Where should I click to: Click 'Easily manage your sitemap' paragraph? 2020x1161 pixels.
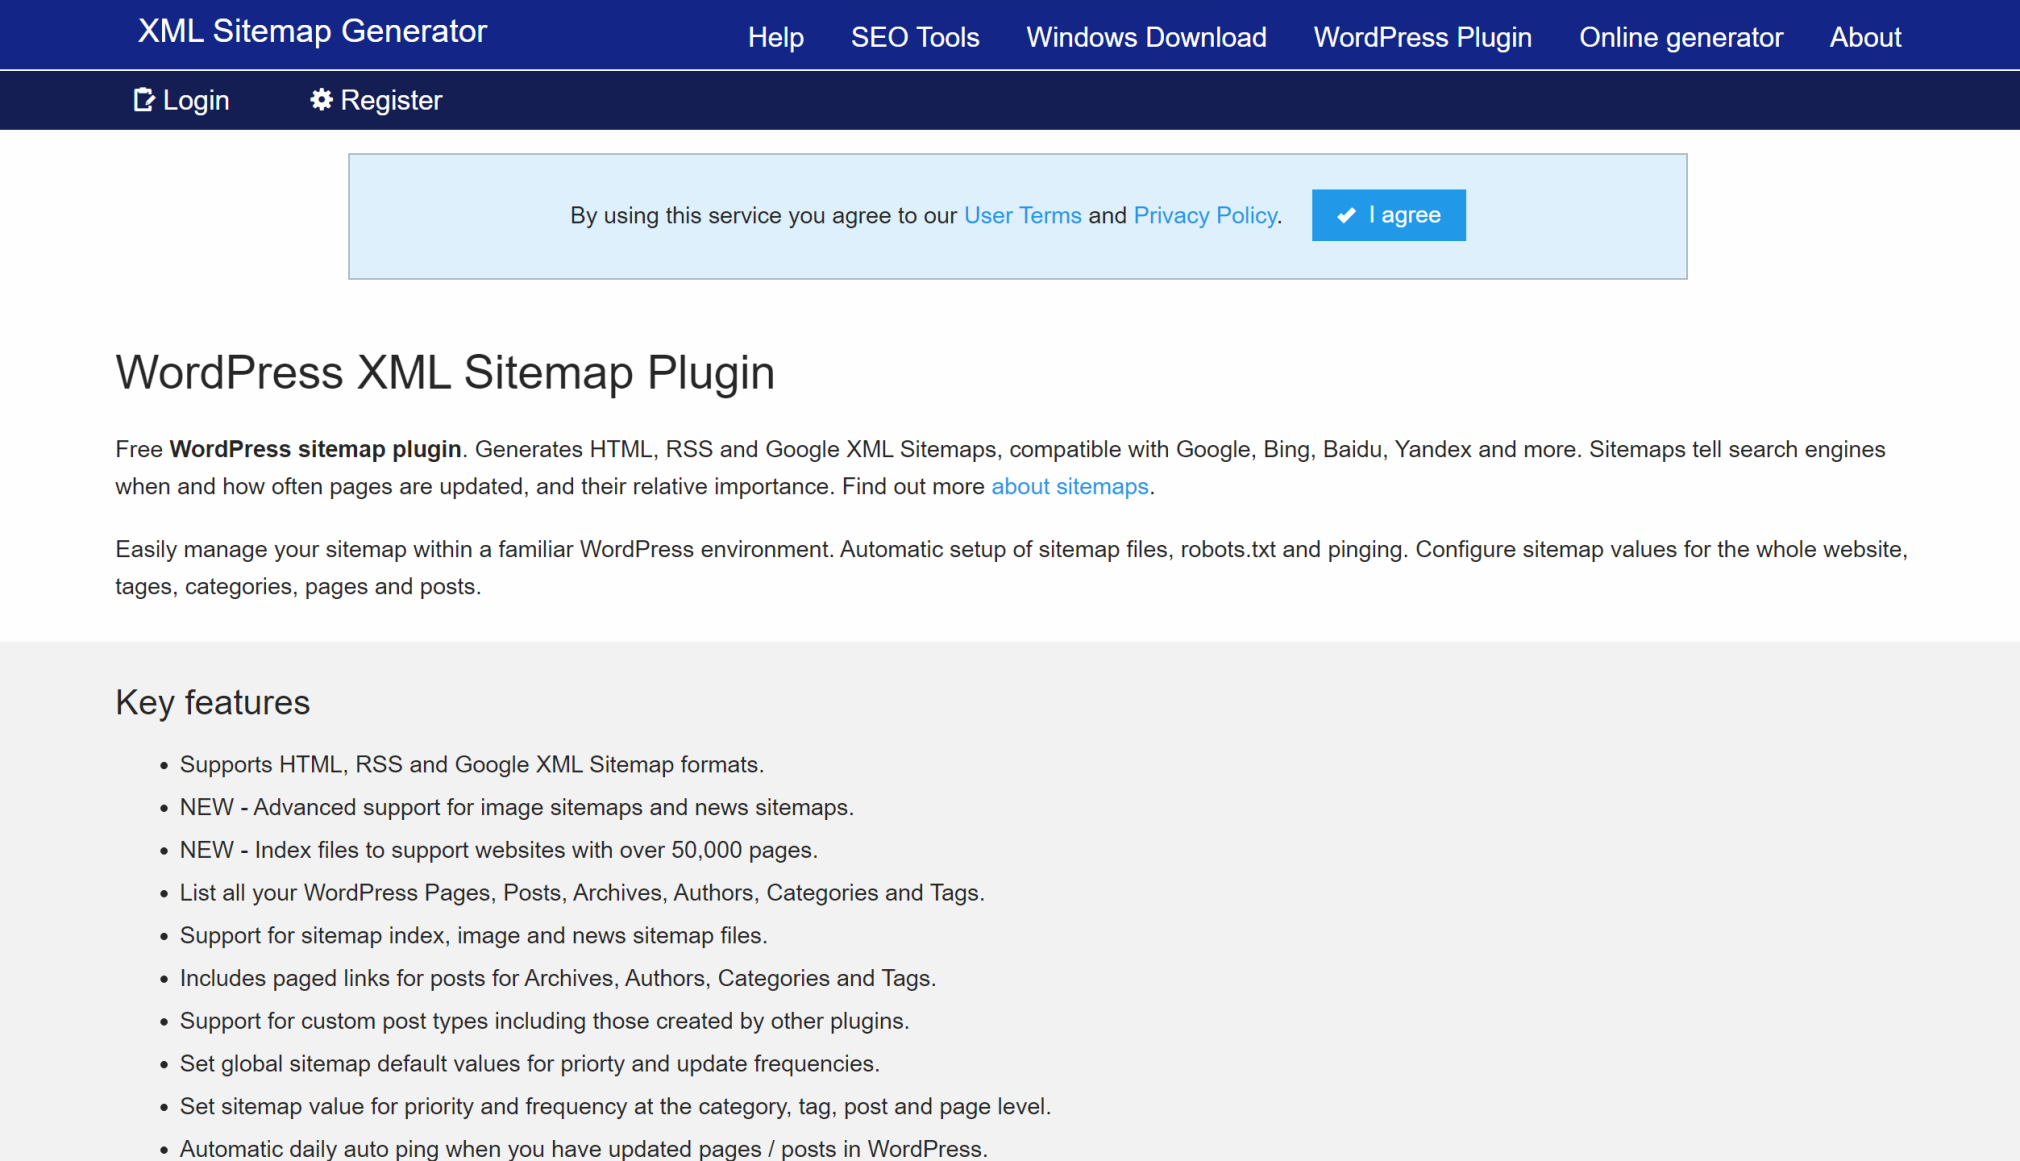(x=1011, y=568)
